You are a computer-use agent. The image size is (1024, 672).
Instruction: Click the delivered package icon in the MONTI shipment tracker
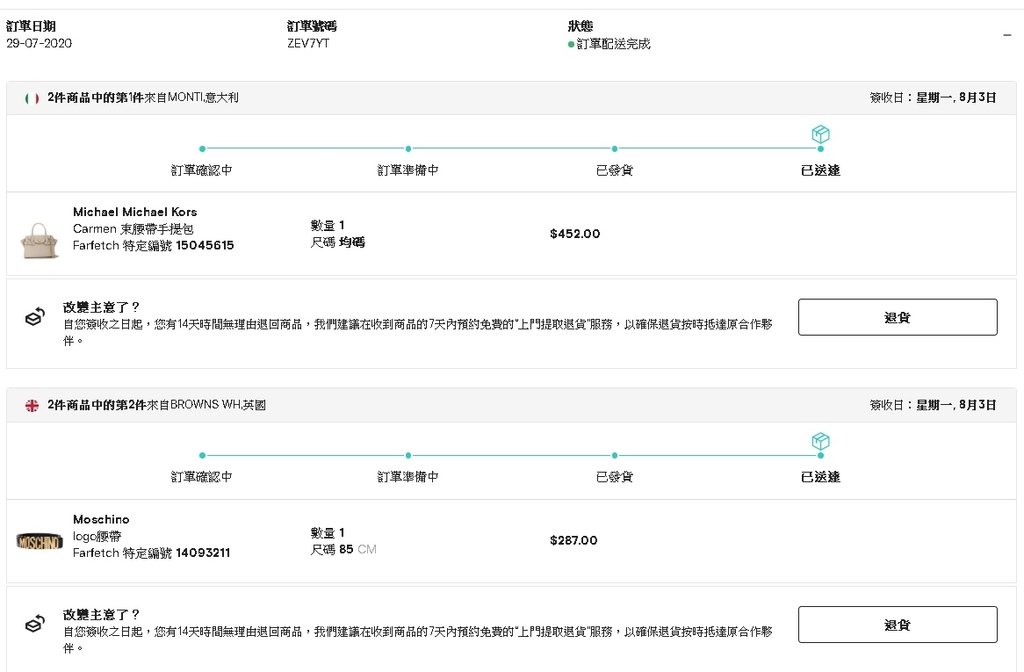820,135
